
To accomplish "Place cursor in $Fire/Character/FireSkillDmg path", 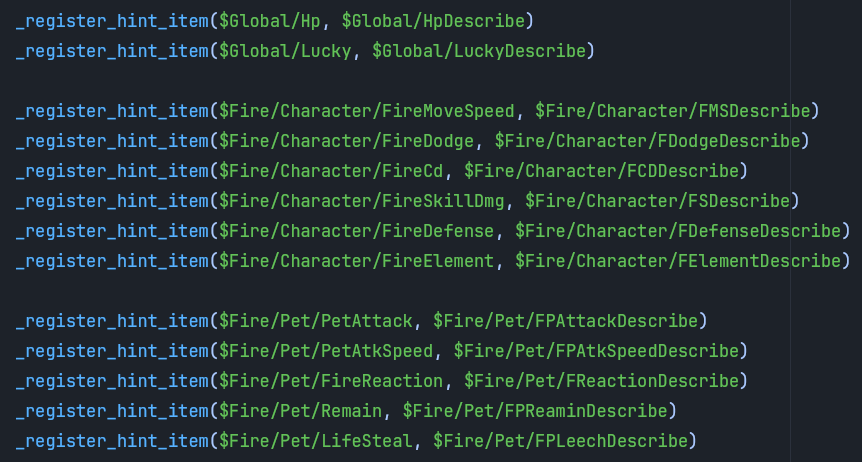I will [x=362, y=201].
